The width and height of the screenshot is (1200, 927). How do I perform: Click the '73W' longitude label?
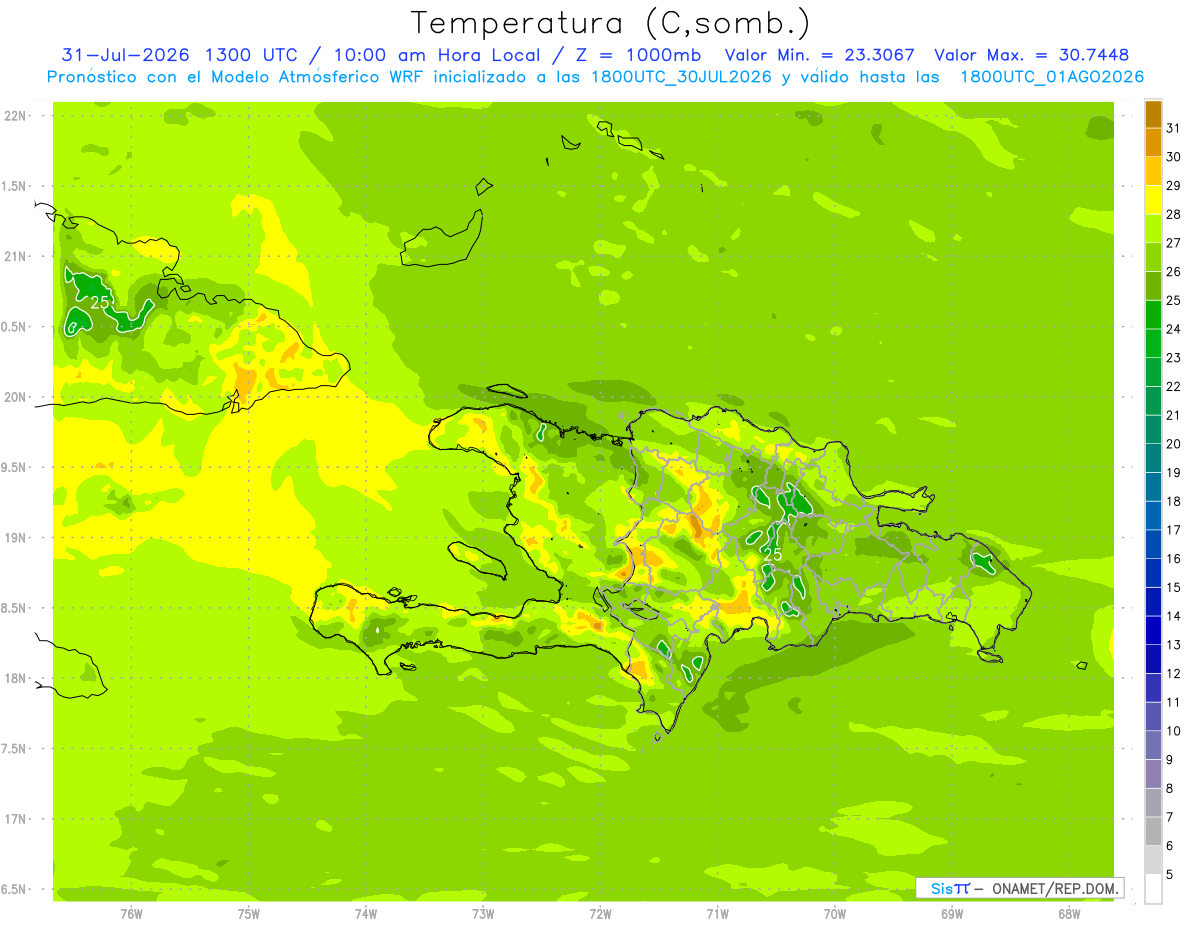(x=483, y=914)
